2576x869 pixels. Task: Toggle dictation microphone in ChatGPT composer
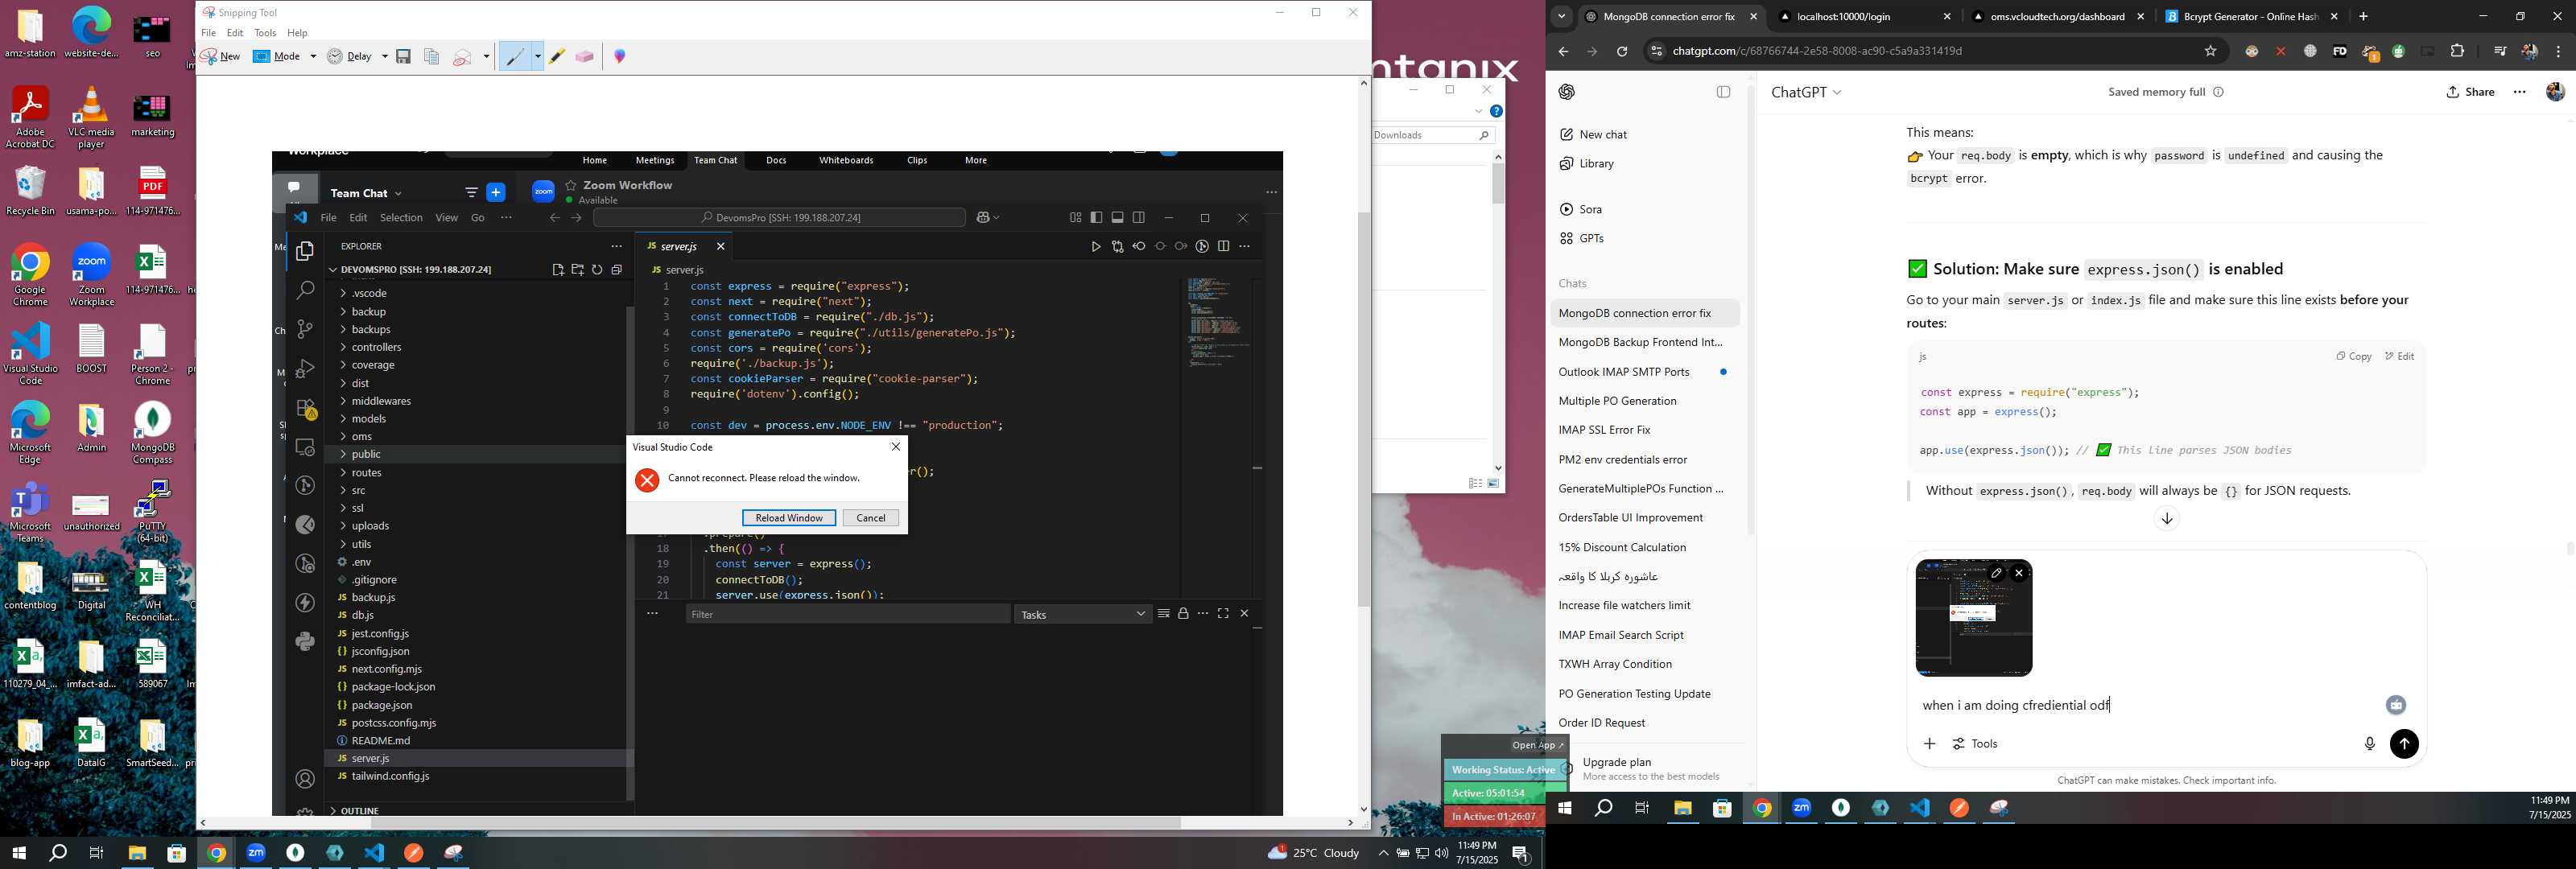click(2368, 744)
